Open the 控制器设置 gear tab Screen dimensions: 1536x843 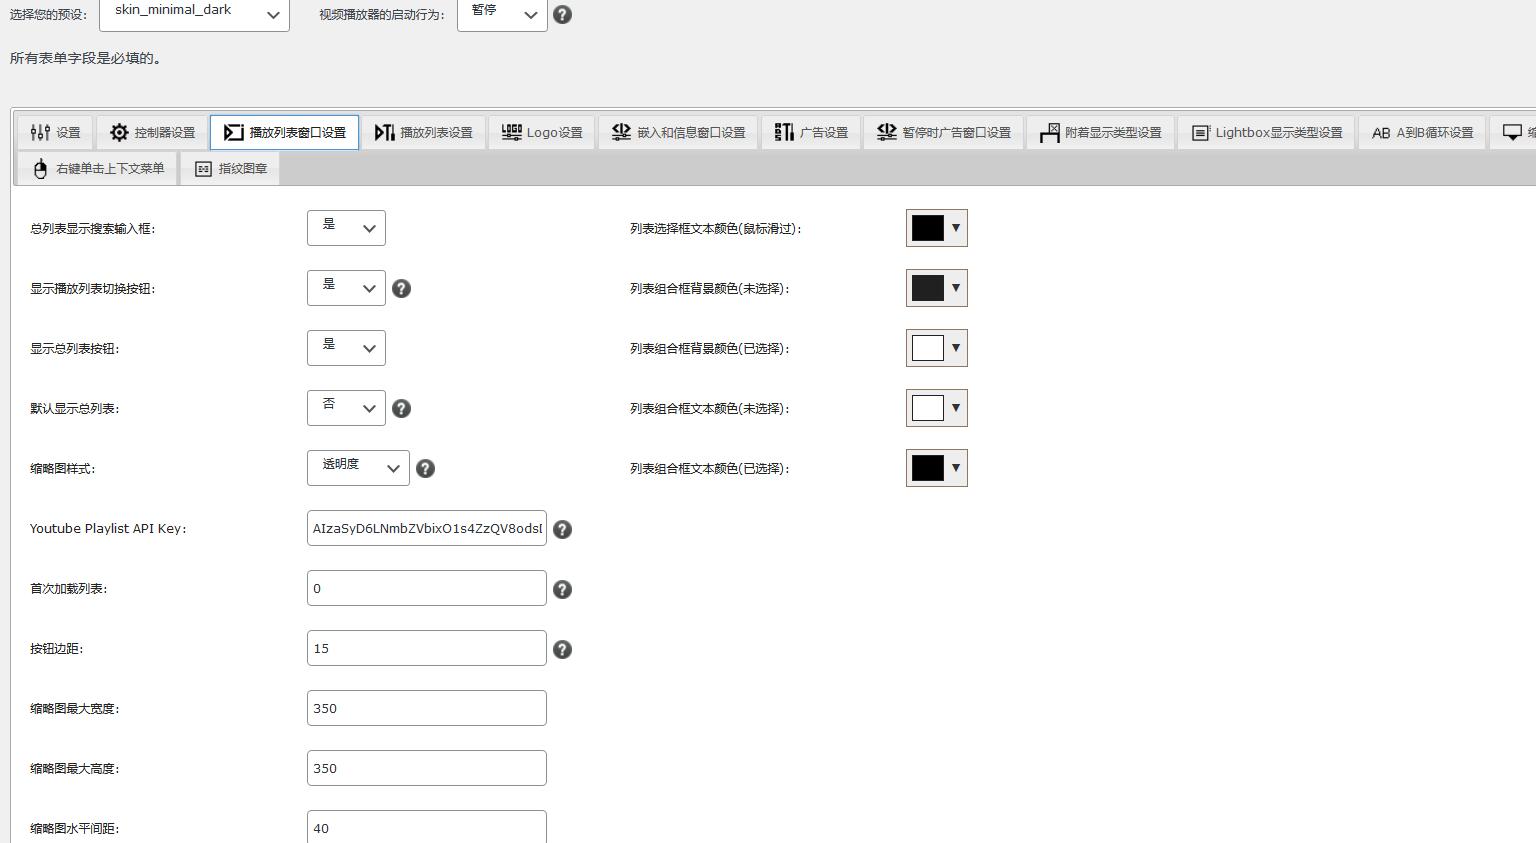pyautogui.click(x=153, y=133)
